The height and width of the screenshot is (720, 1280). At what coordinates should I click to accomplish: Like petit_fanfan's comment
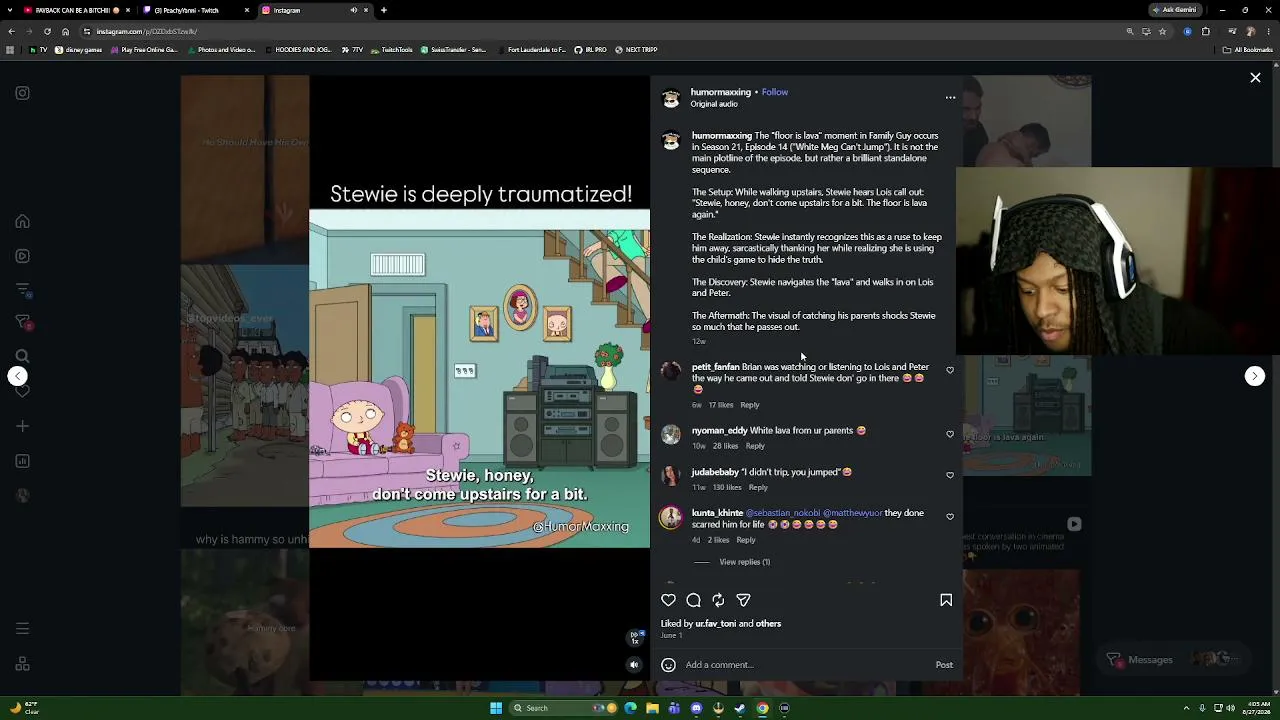(x=950, y=370)
